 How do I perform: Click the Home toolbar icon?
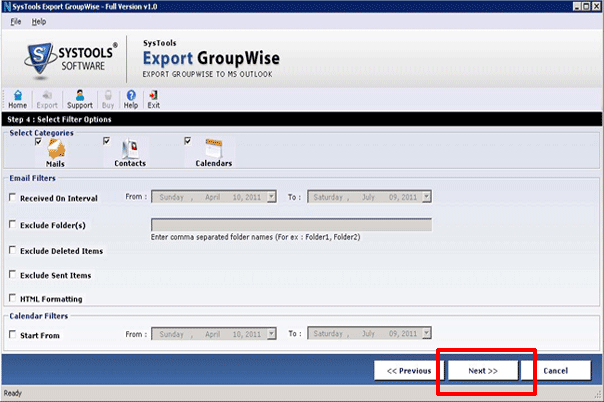[17, 96]
